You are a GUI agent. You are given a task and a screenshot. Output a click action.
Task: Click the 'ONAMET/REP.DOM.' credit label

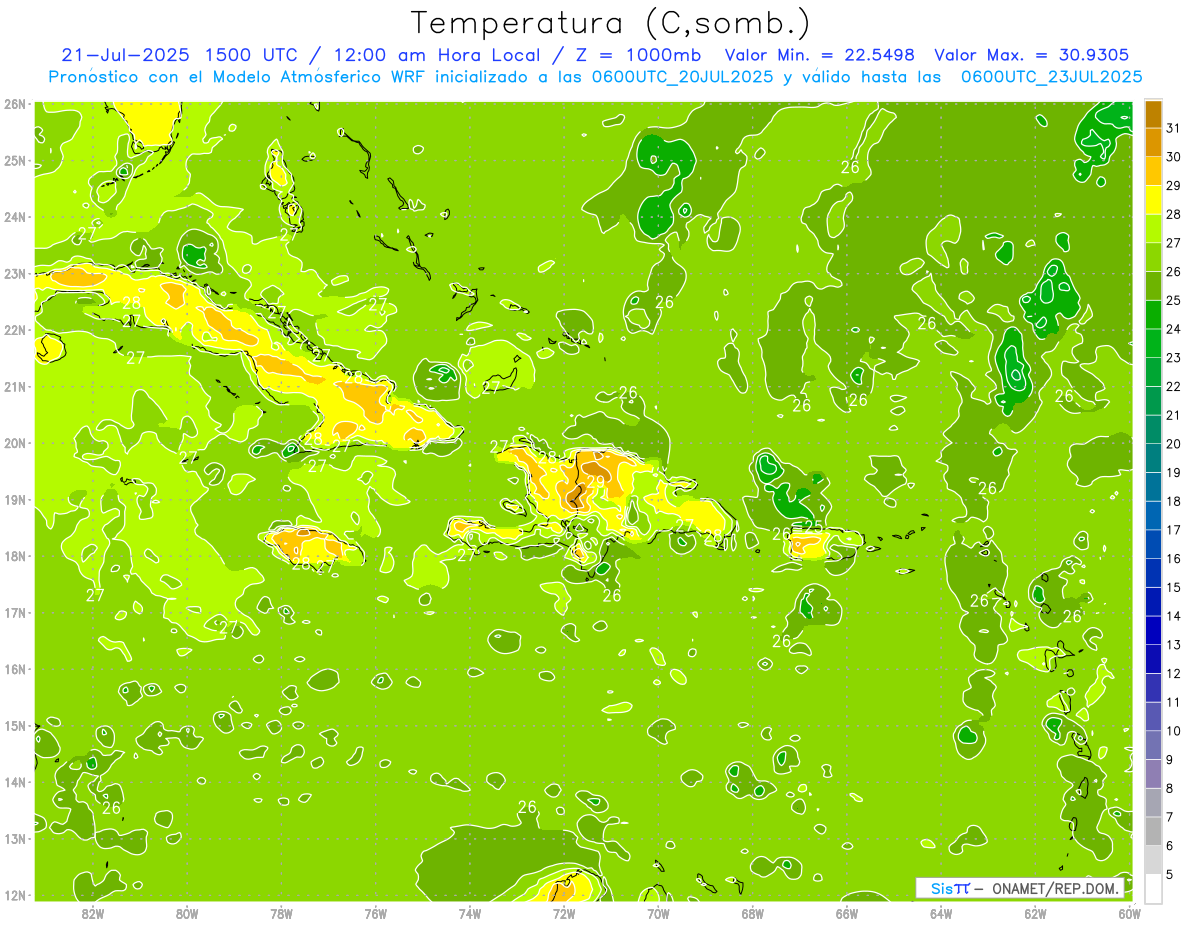[1057, 888]
